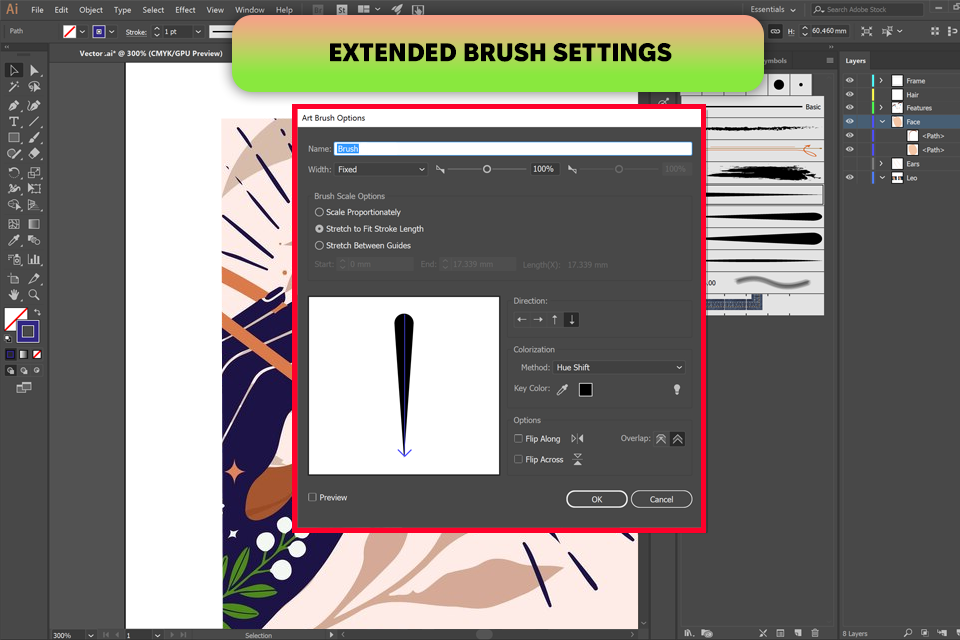Select the Pen tool
This screenshot has width=960, height=640.
(x=13, y=105)
